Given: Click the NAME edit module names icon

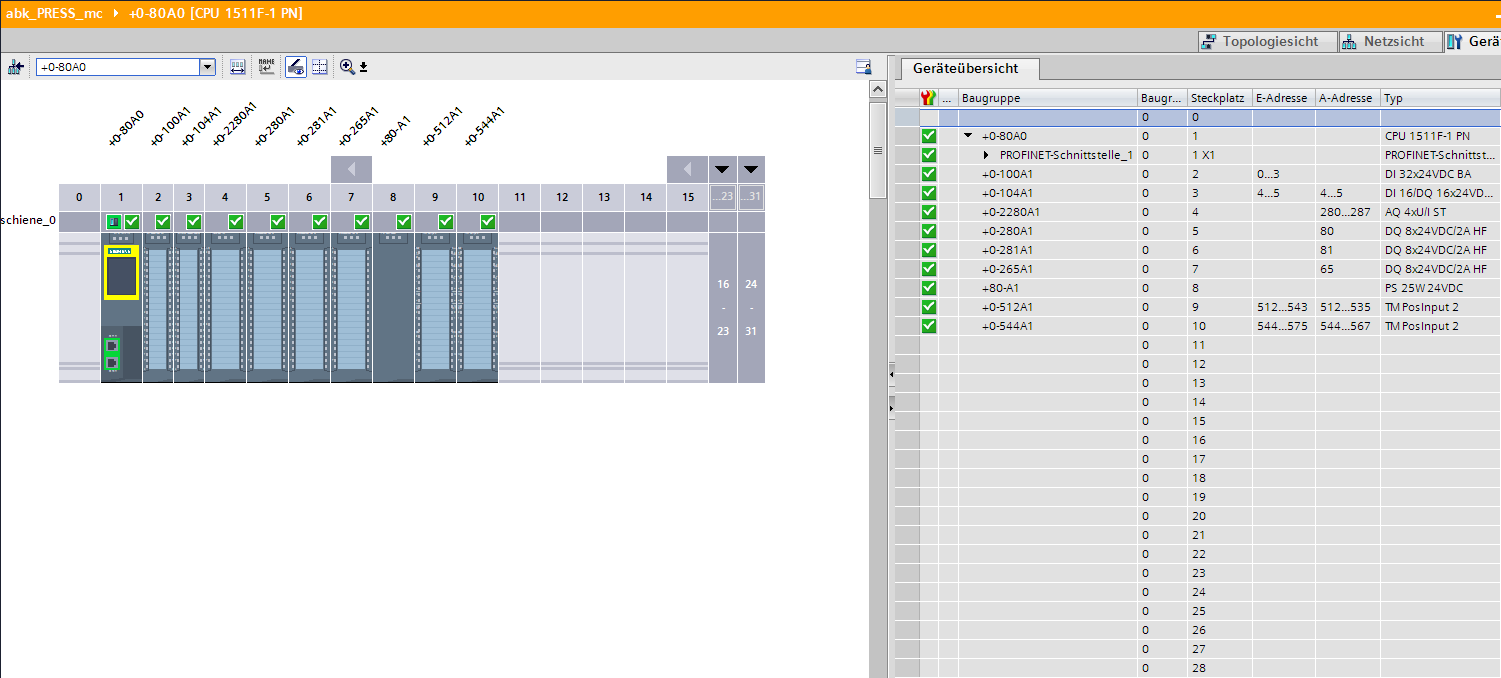Looking at the screenshot, I should [266, 67].
